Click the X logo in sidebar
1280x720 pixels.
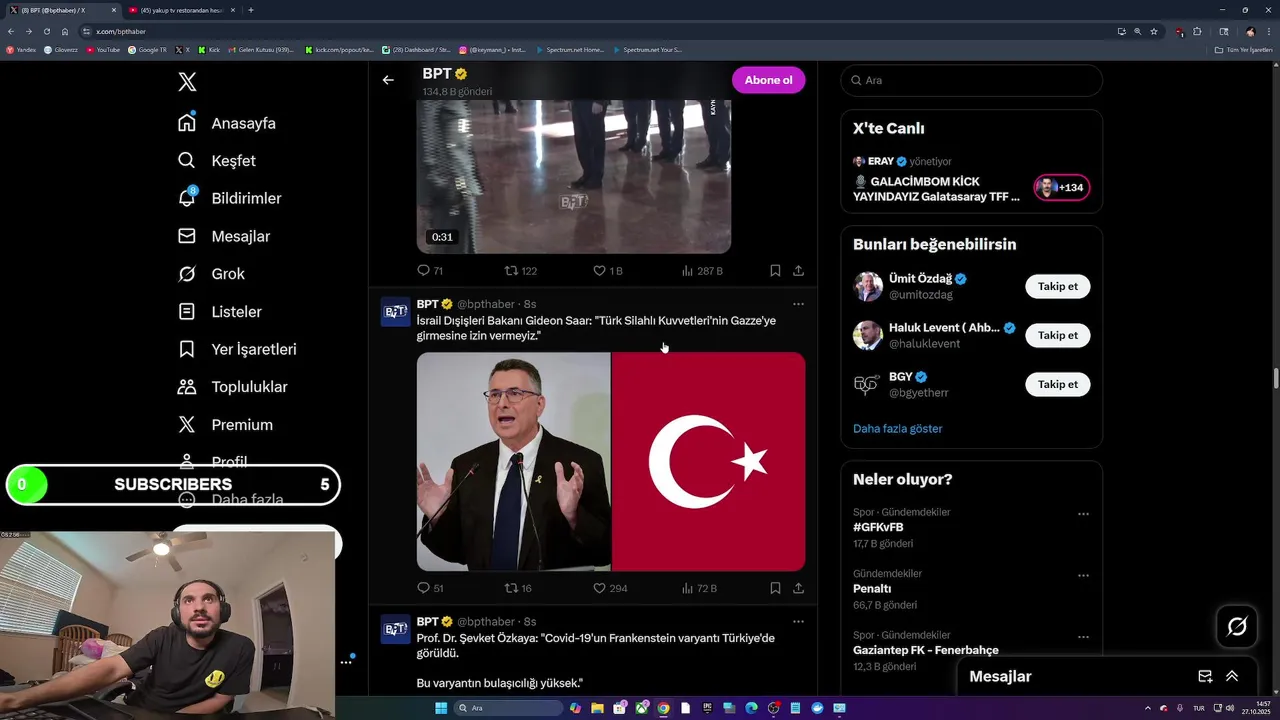(x=187, y=82)
